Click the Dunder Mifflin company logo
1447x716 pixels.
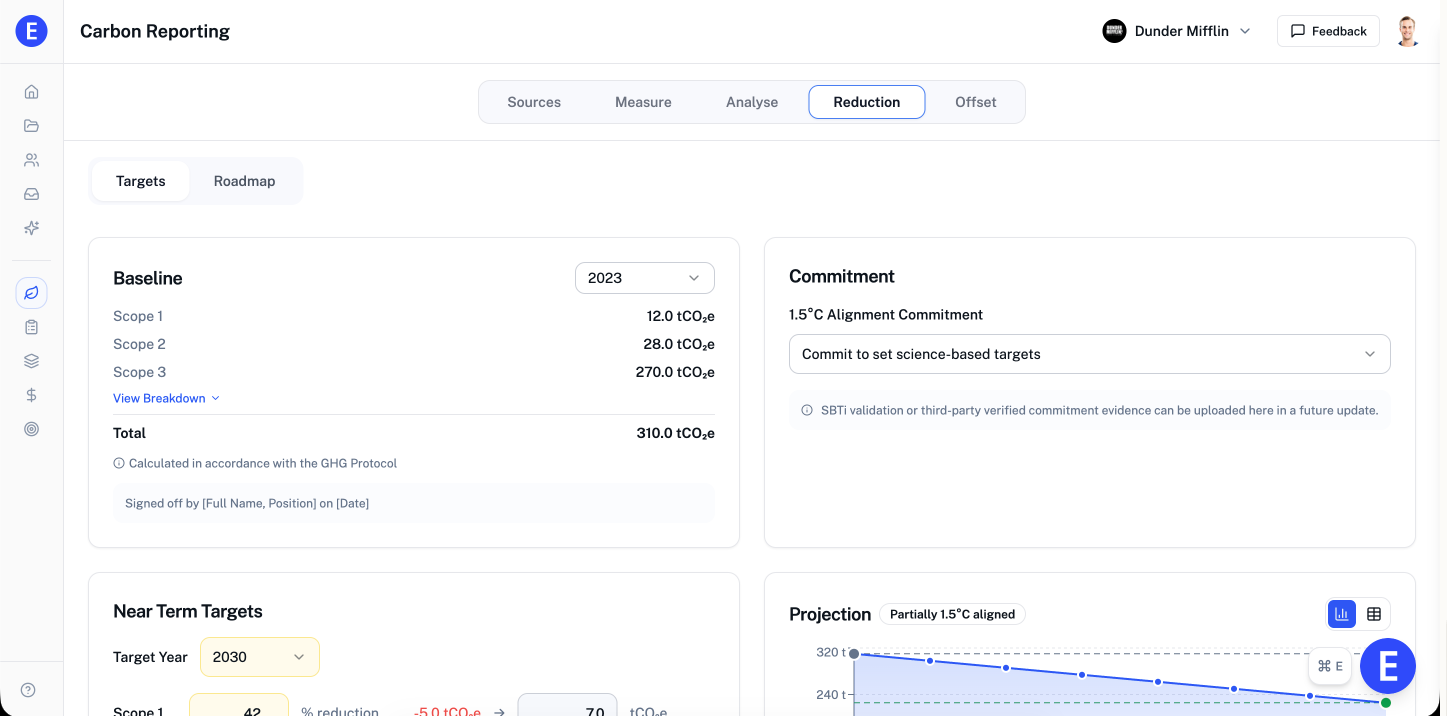coord(1114,31)
